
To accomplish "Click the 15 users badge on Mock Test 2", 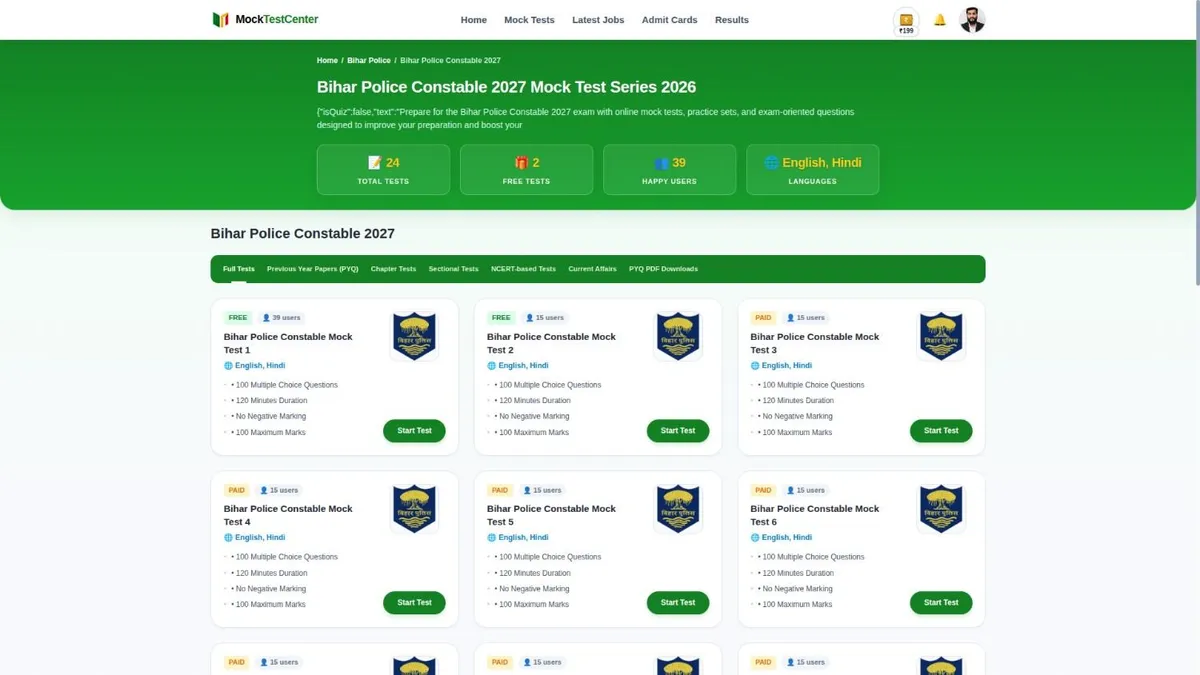I will click(x=544, y=318).
